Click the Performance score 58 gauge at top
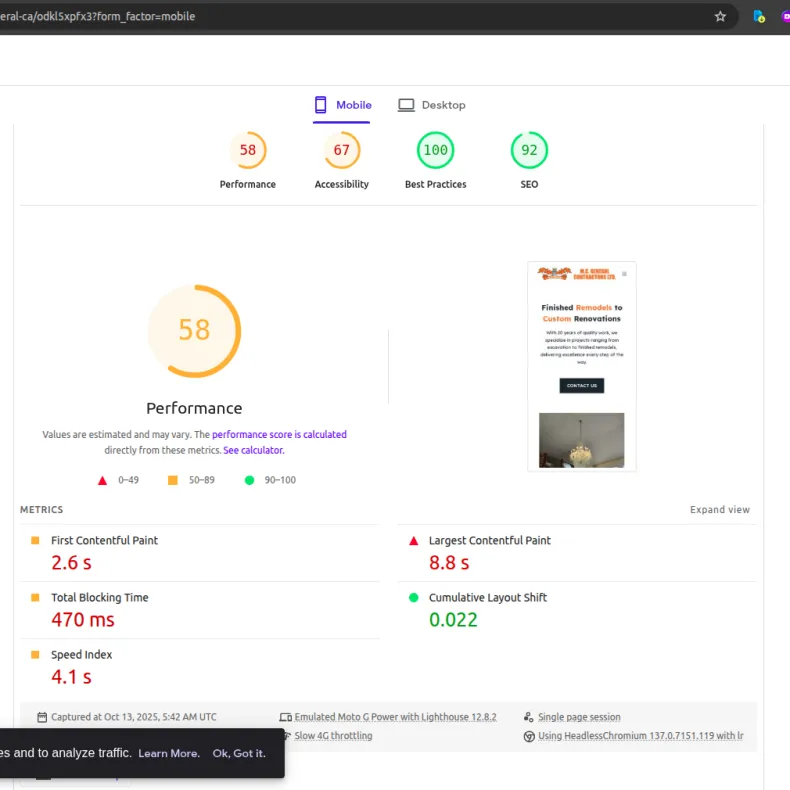The height and width of the screenshot is (790, 790). tap(248, 151)
